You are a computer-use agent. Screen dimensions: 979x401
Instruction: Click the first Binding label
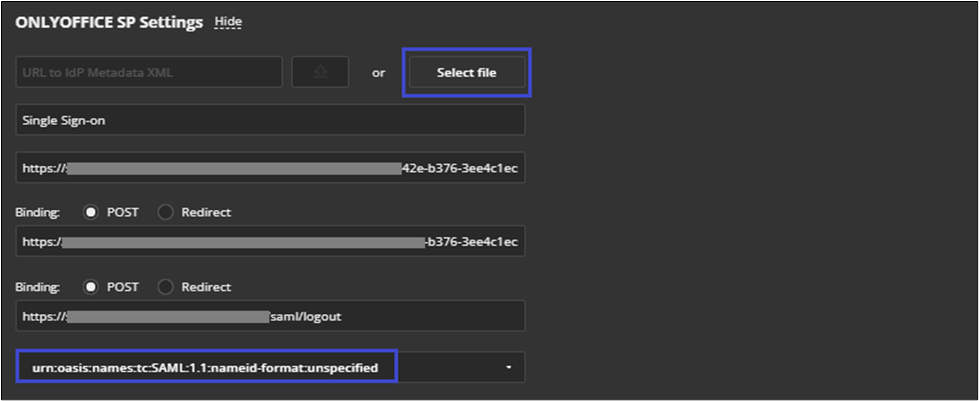(x=37, y=213)
